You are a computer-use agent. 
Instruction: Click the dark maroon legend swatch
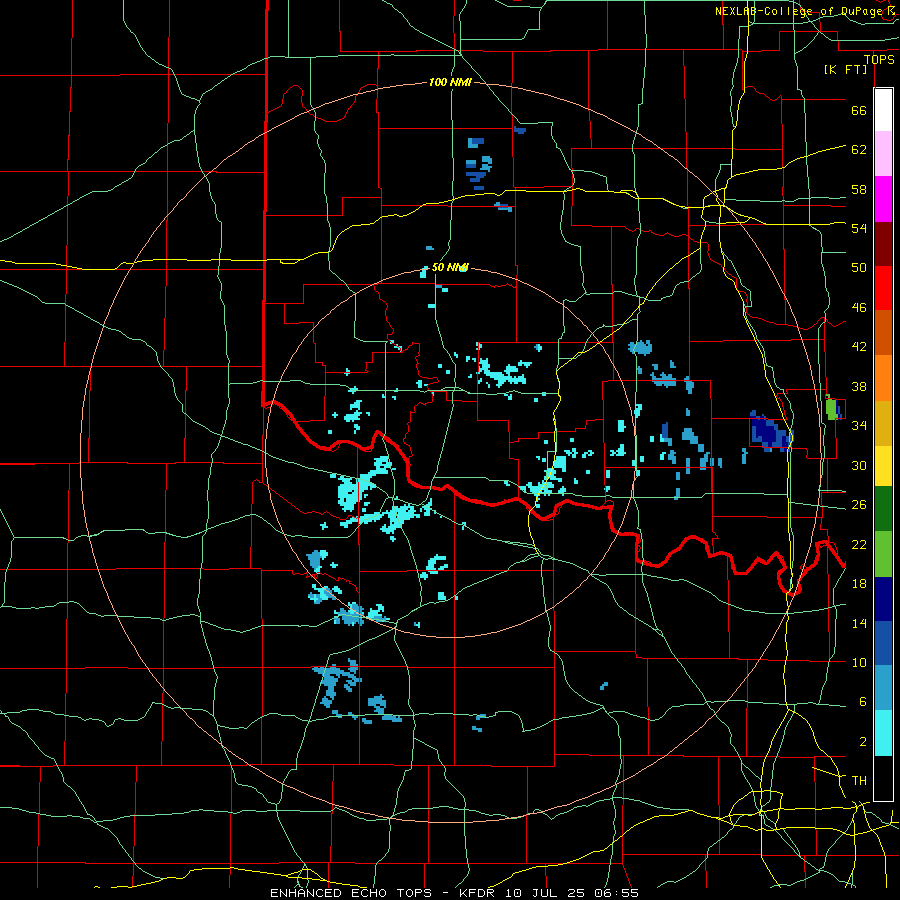(x=883, y=244)
